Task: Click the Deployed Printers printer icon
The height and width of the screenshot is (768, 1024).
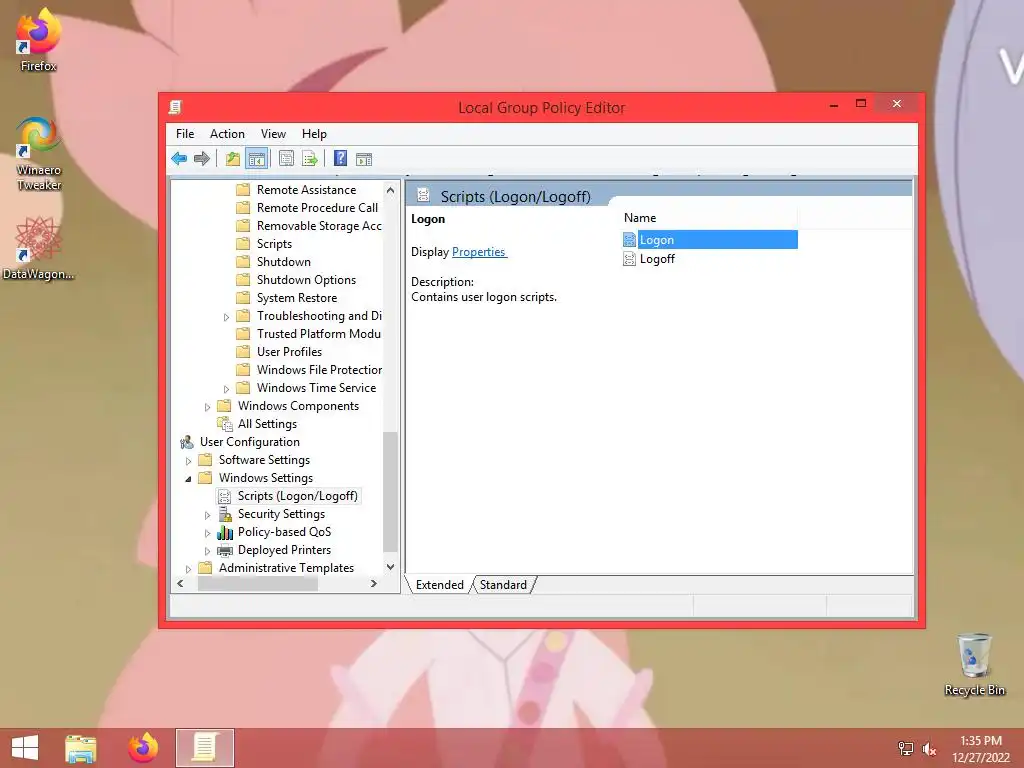Action: point(225,550)
